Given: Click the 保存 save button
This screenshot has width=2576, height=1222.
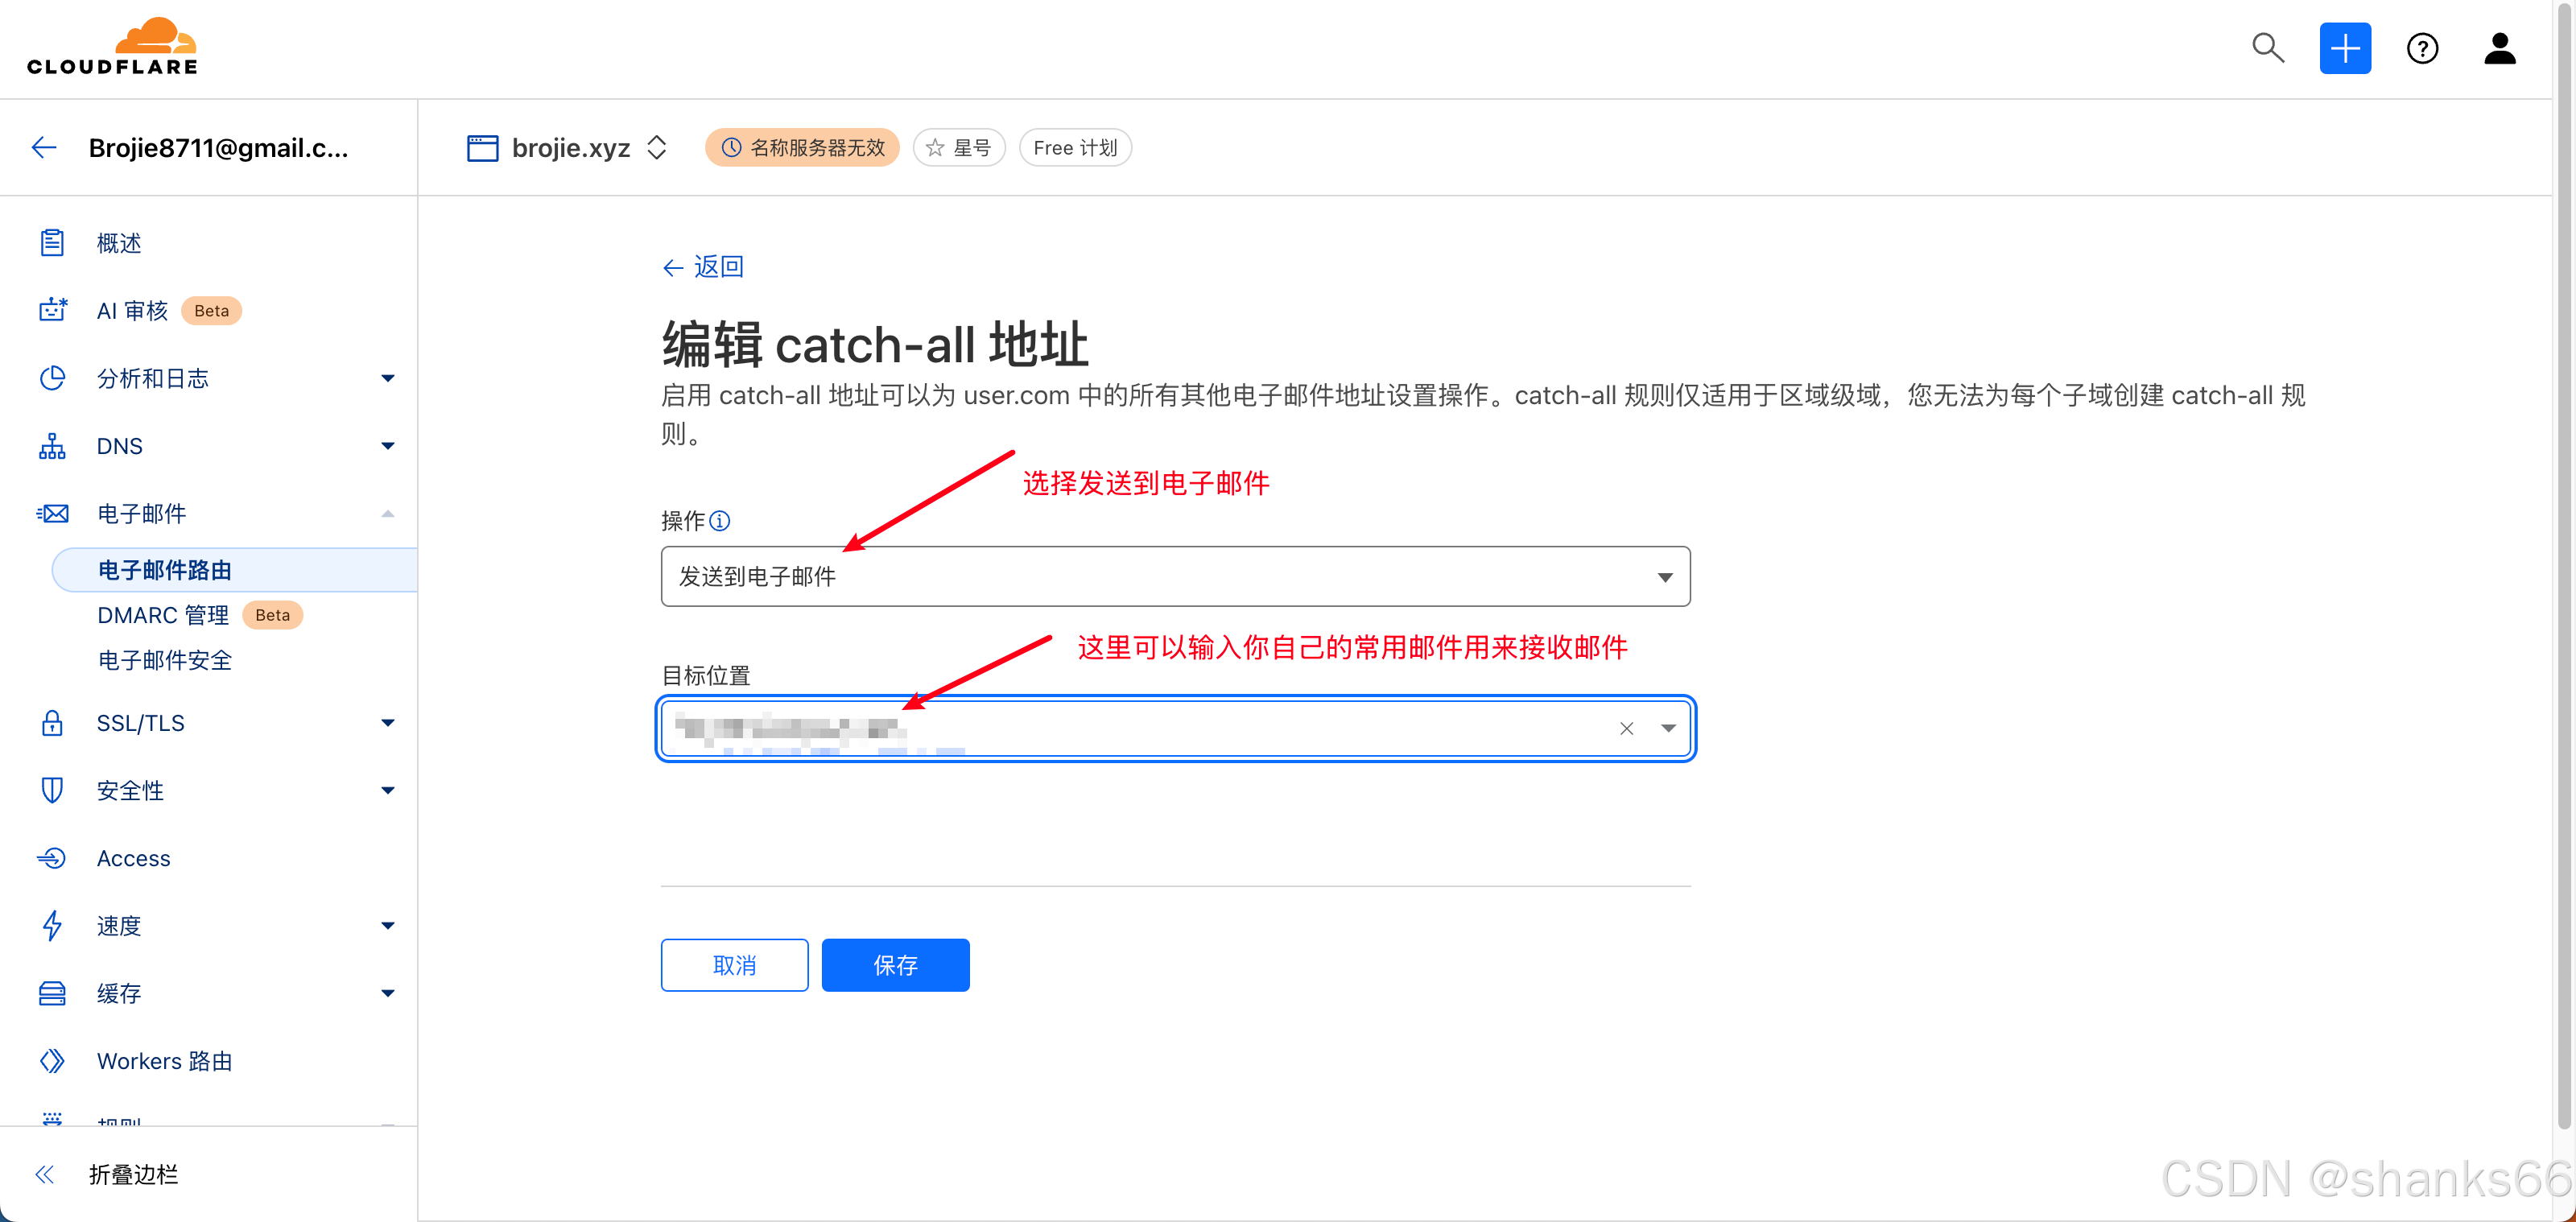Looking at the screenshot, I should point(894,965).
